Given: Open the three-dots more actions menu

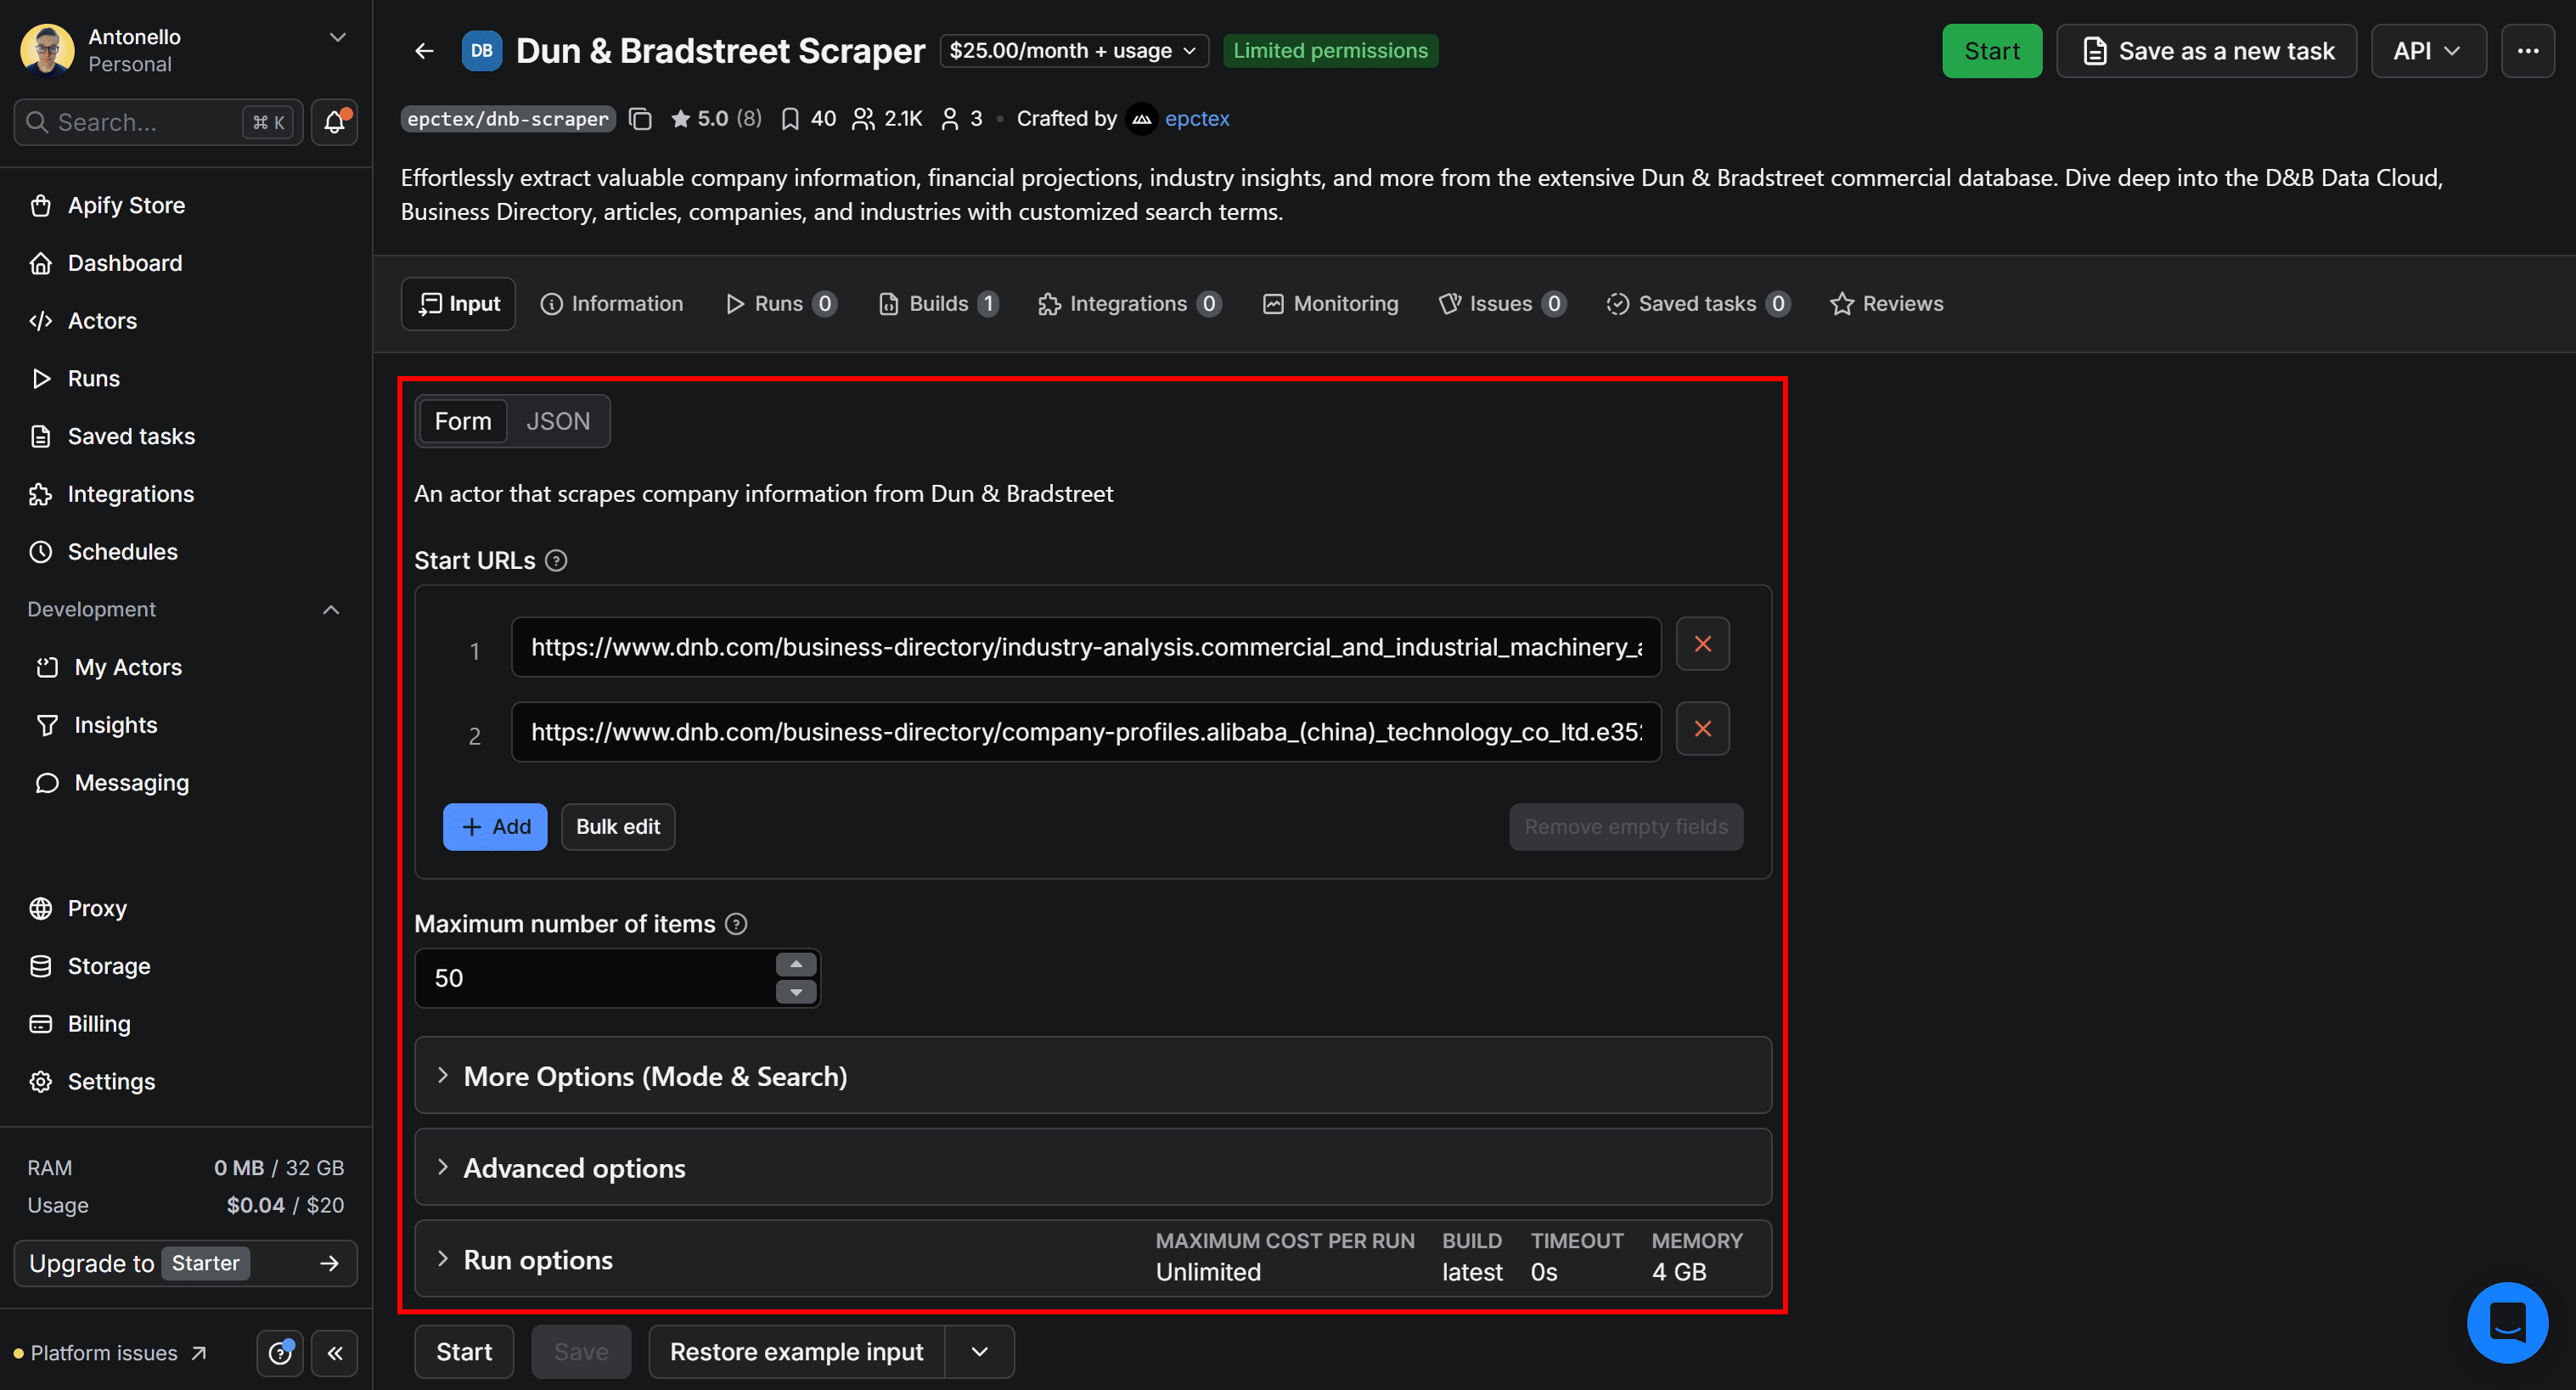Looking at the screenshot, I should pos(2527,51).
